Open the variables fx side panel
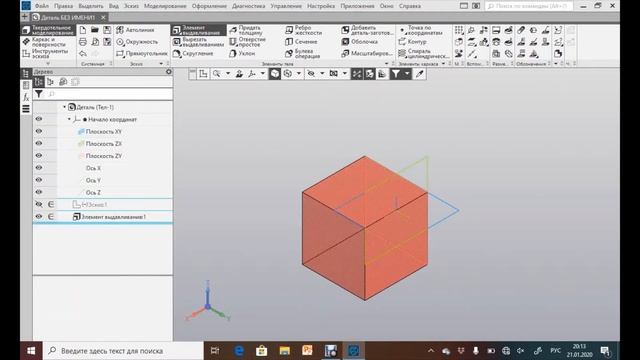 click(26, 97)
